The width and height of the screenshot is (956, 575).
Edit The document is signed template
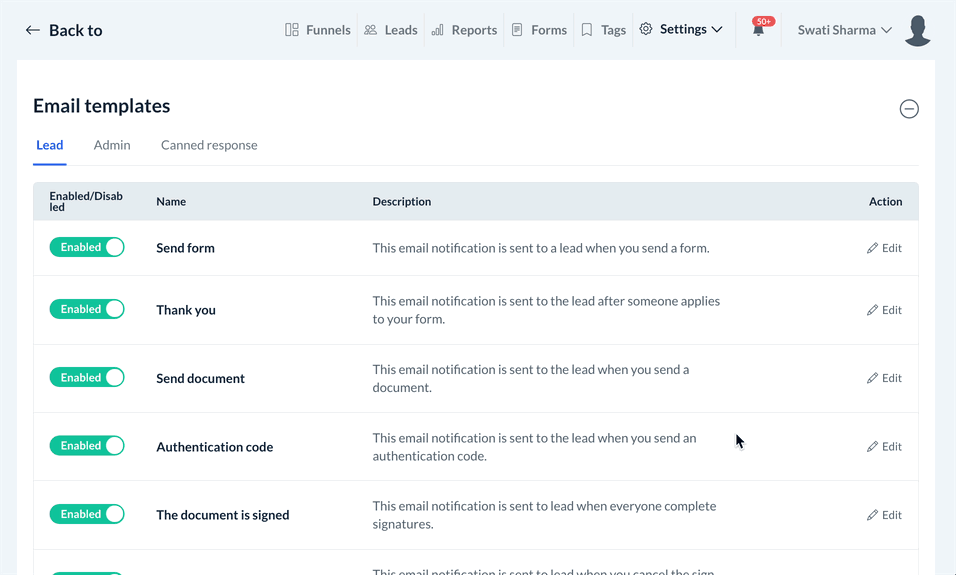click(884, 515)
